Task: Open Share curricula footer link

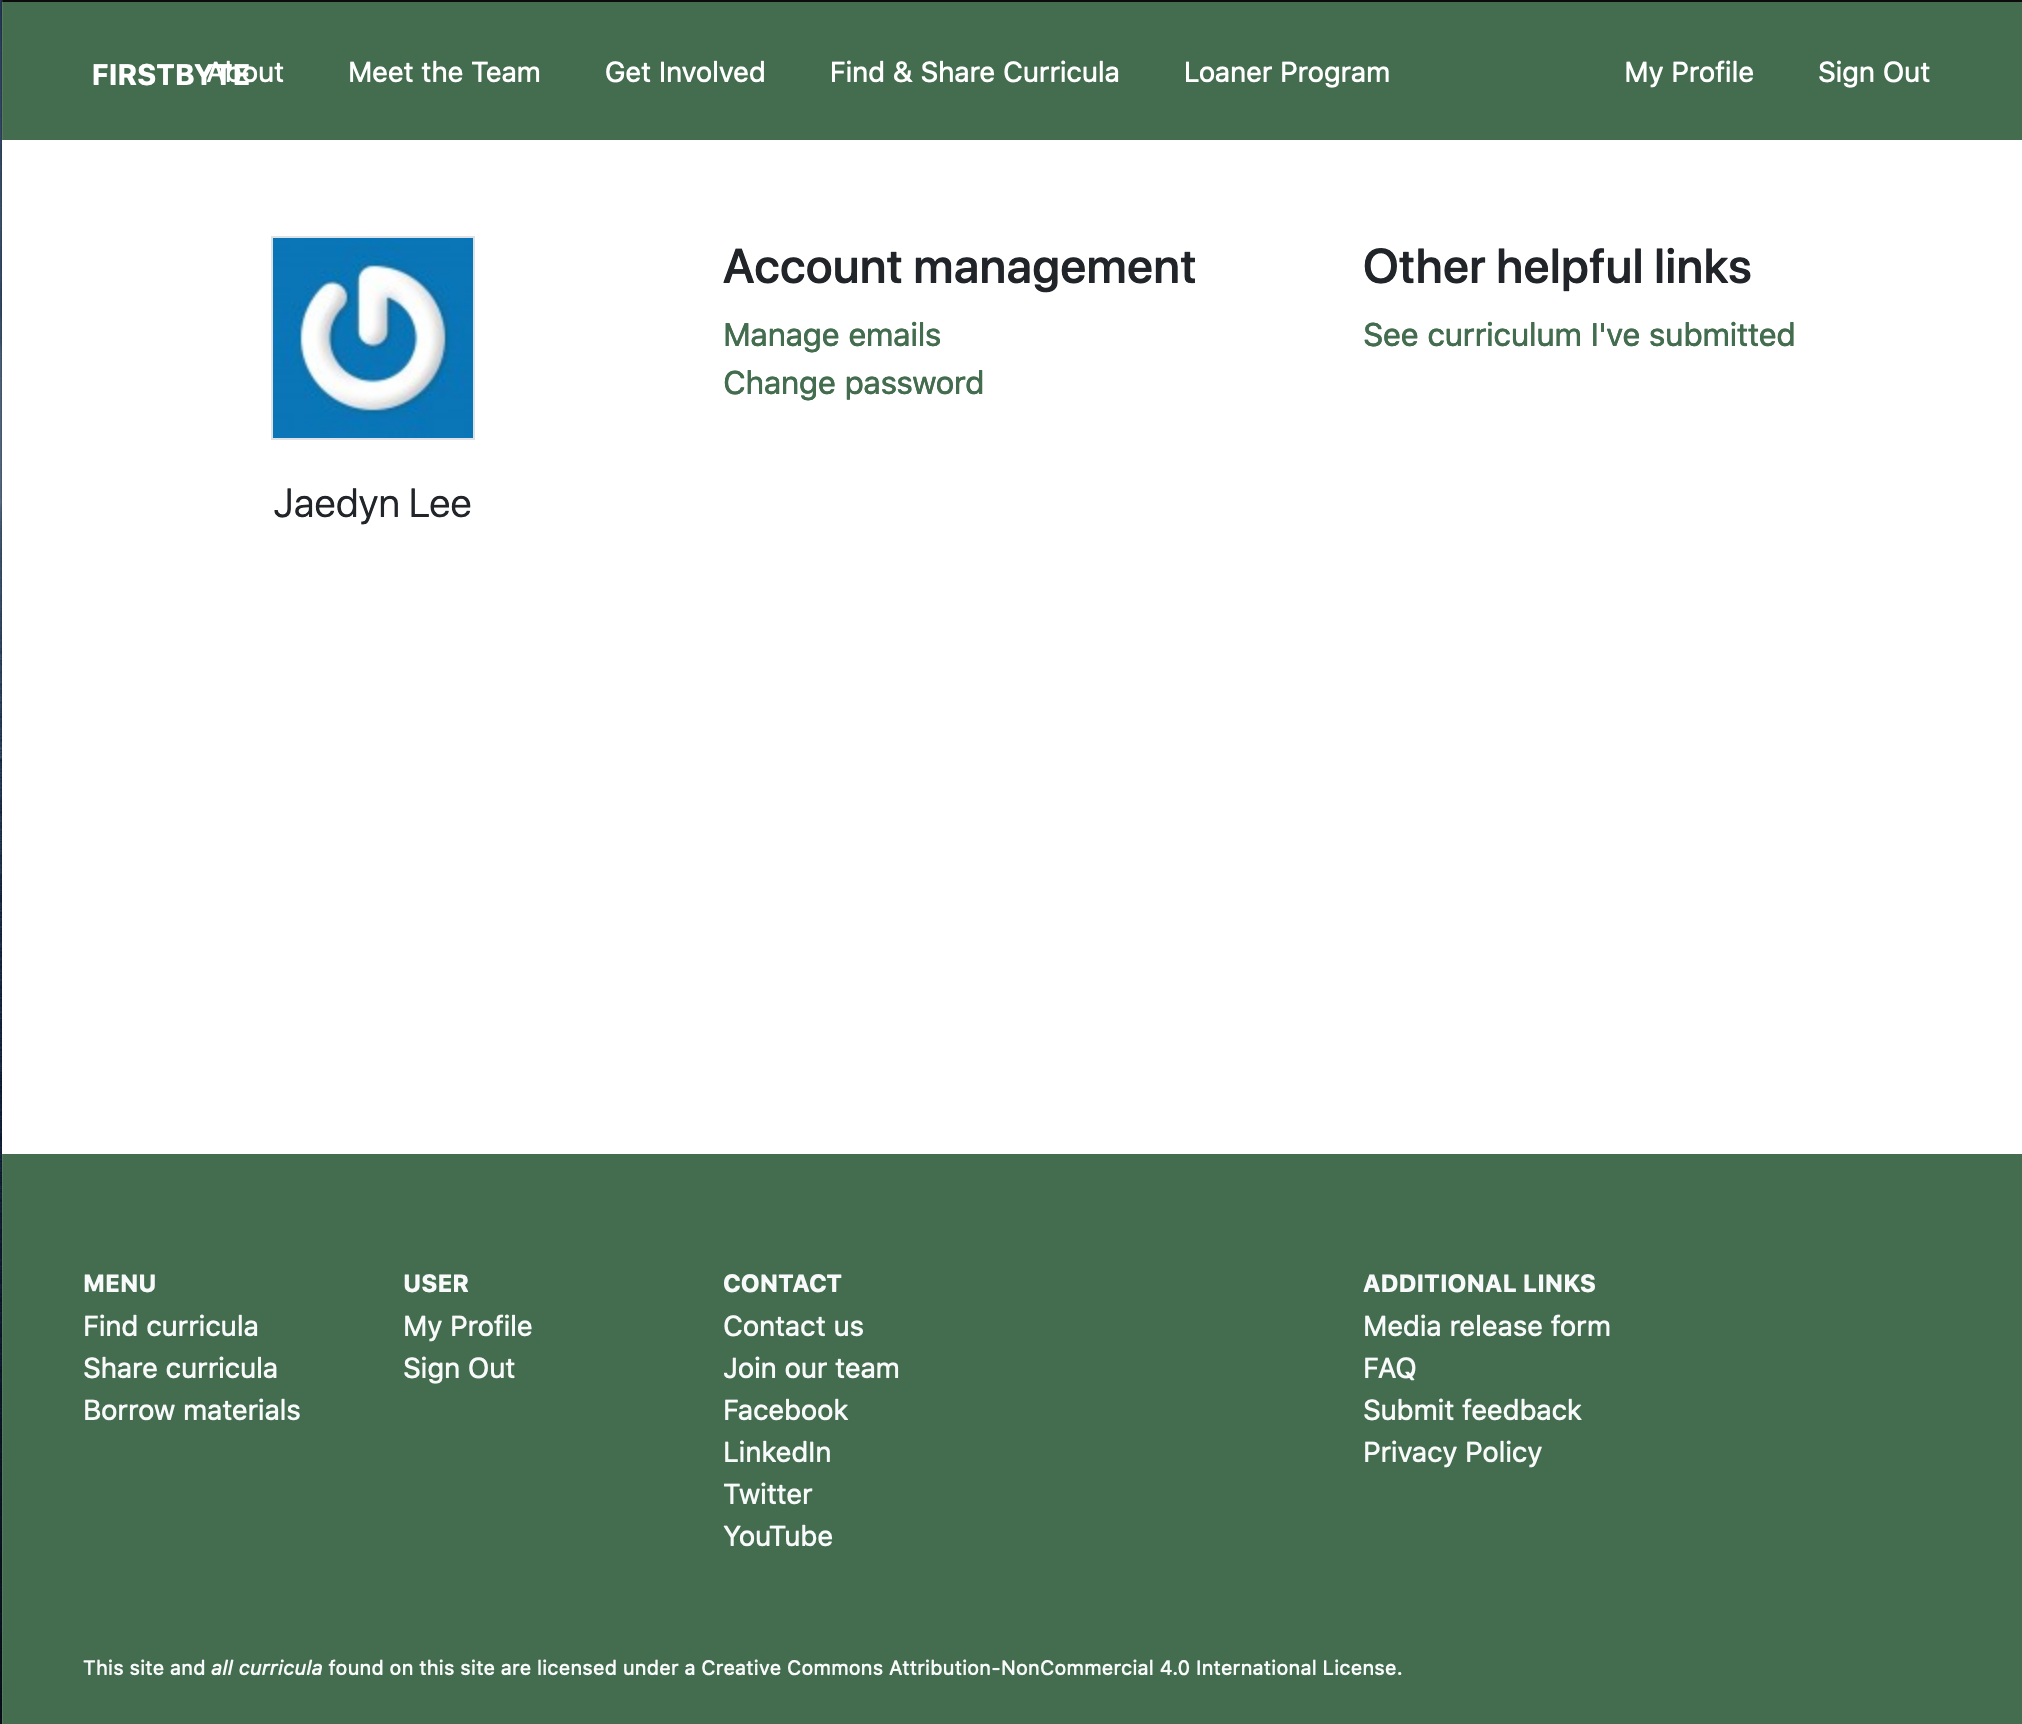Action: 180,1368
